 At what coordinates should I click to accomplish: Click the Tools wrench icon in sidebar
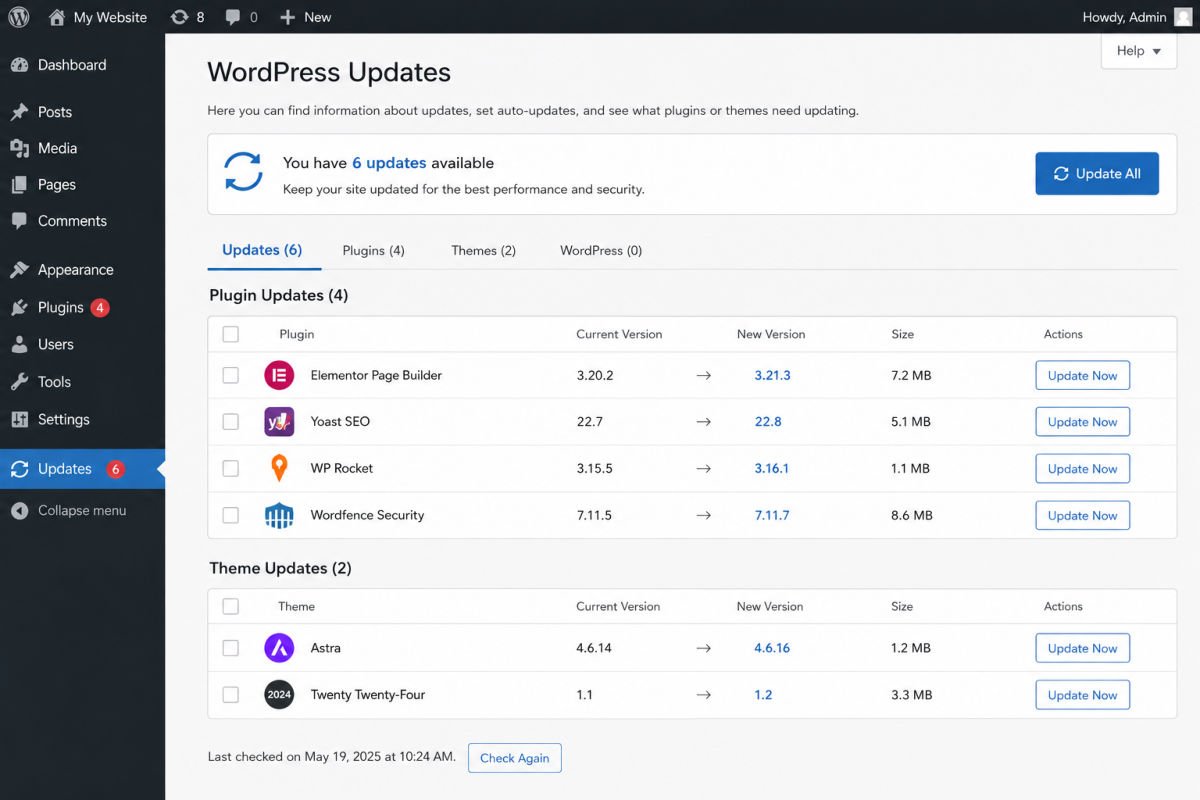pyautogui.click(x=19, y=382)
